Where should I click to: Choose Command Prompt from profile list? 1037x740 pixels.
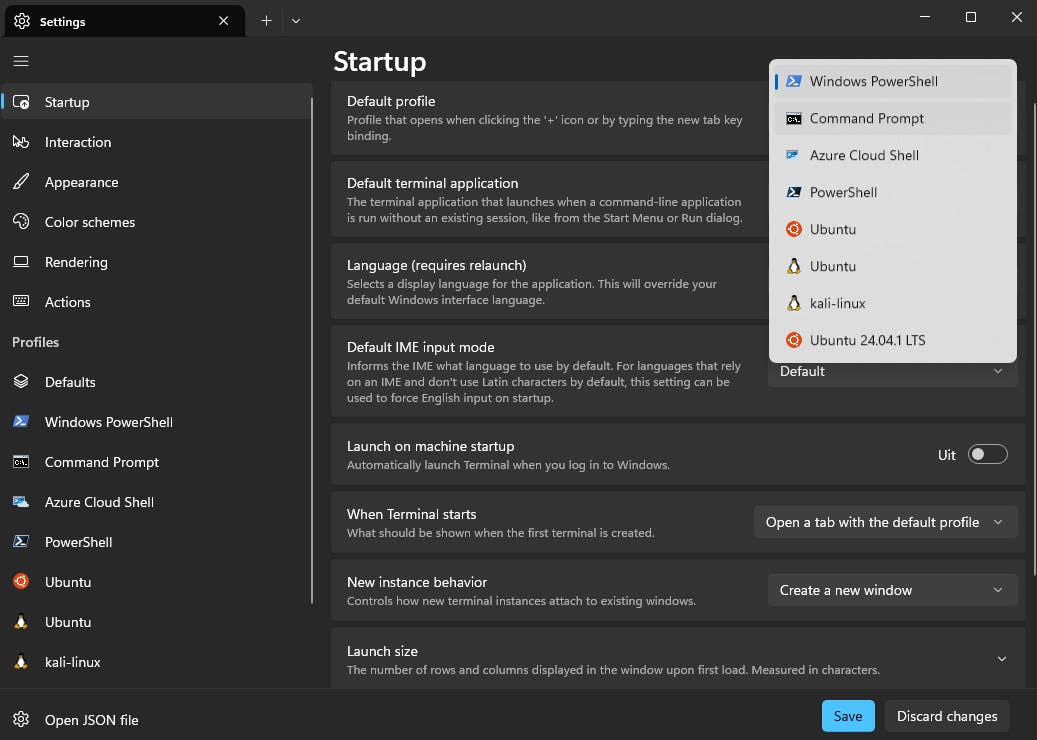pyautogui.click(x=866, y=118)
